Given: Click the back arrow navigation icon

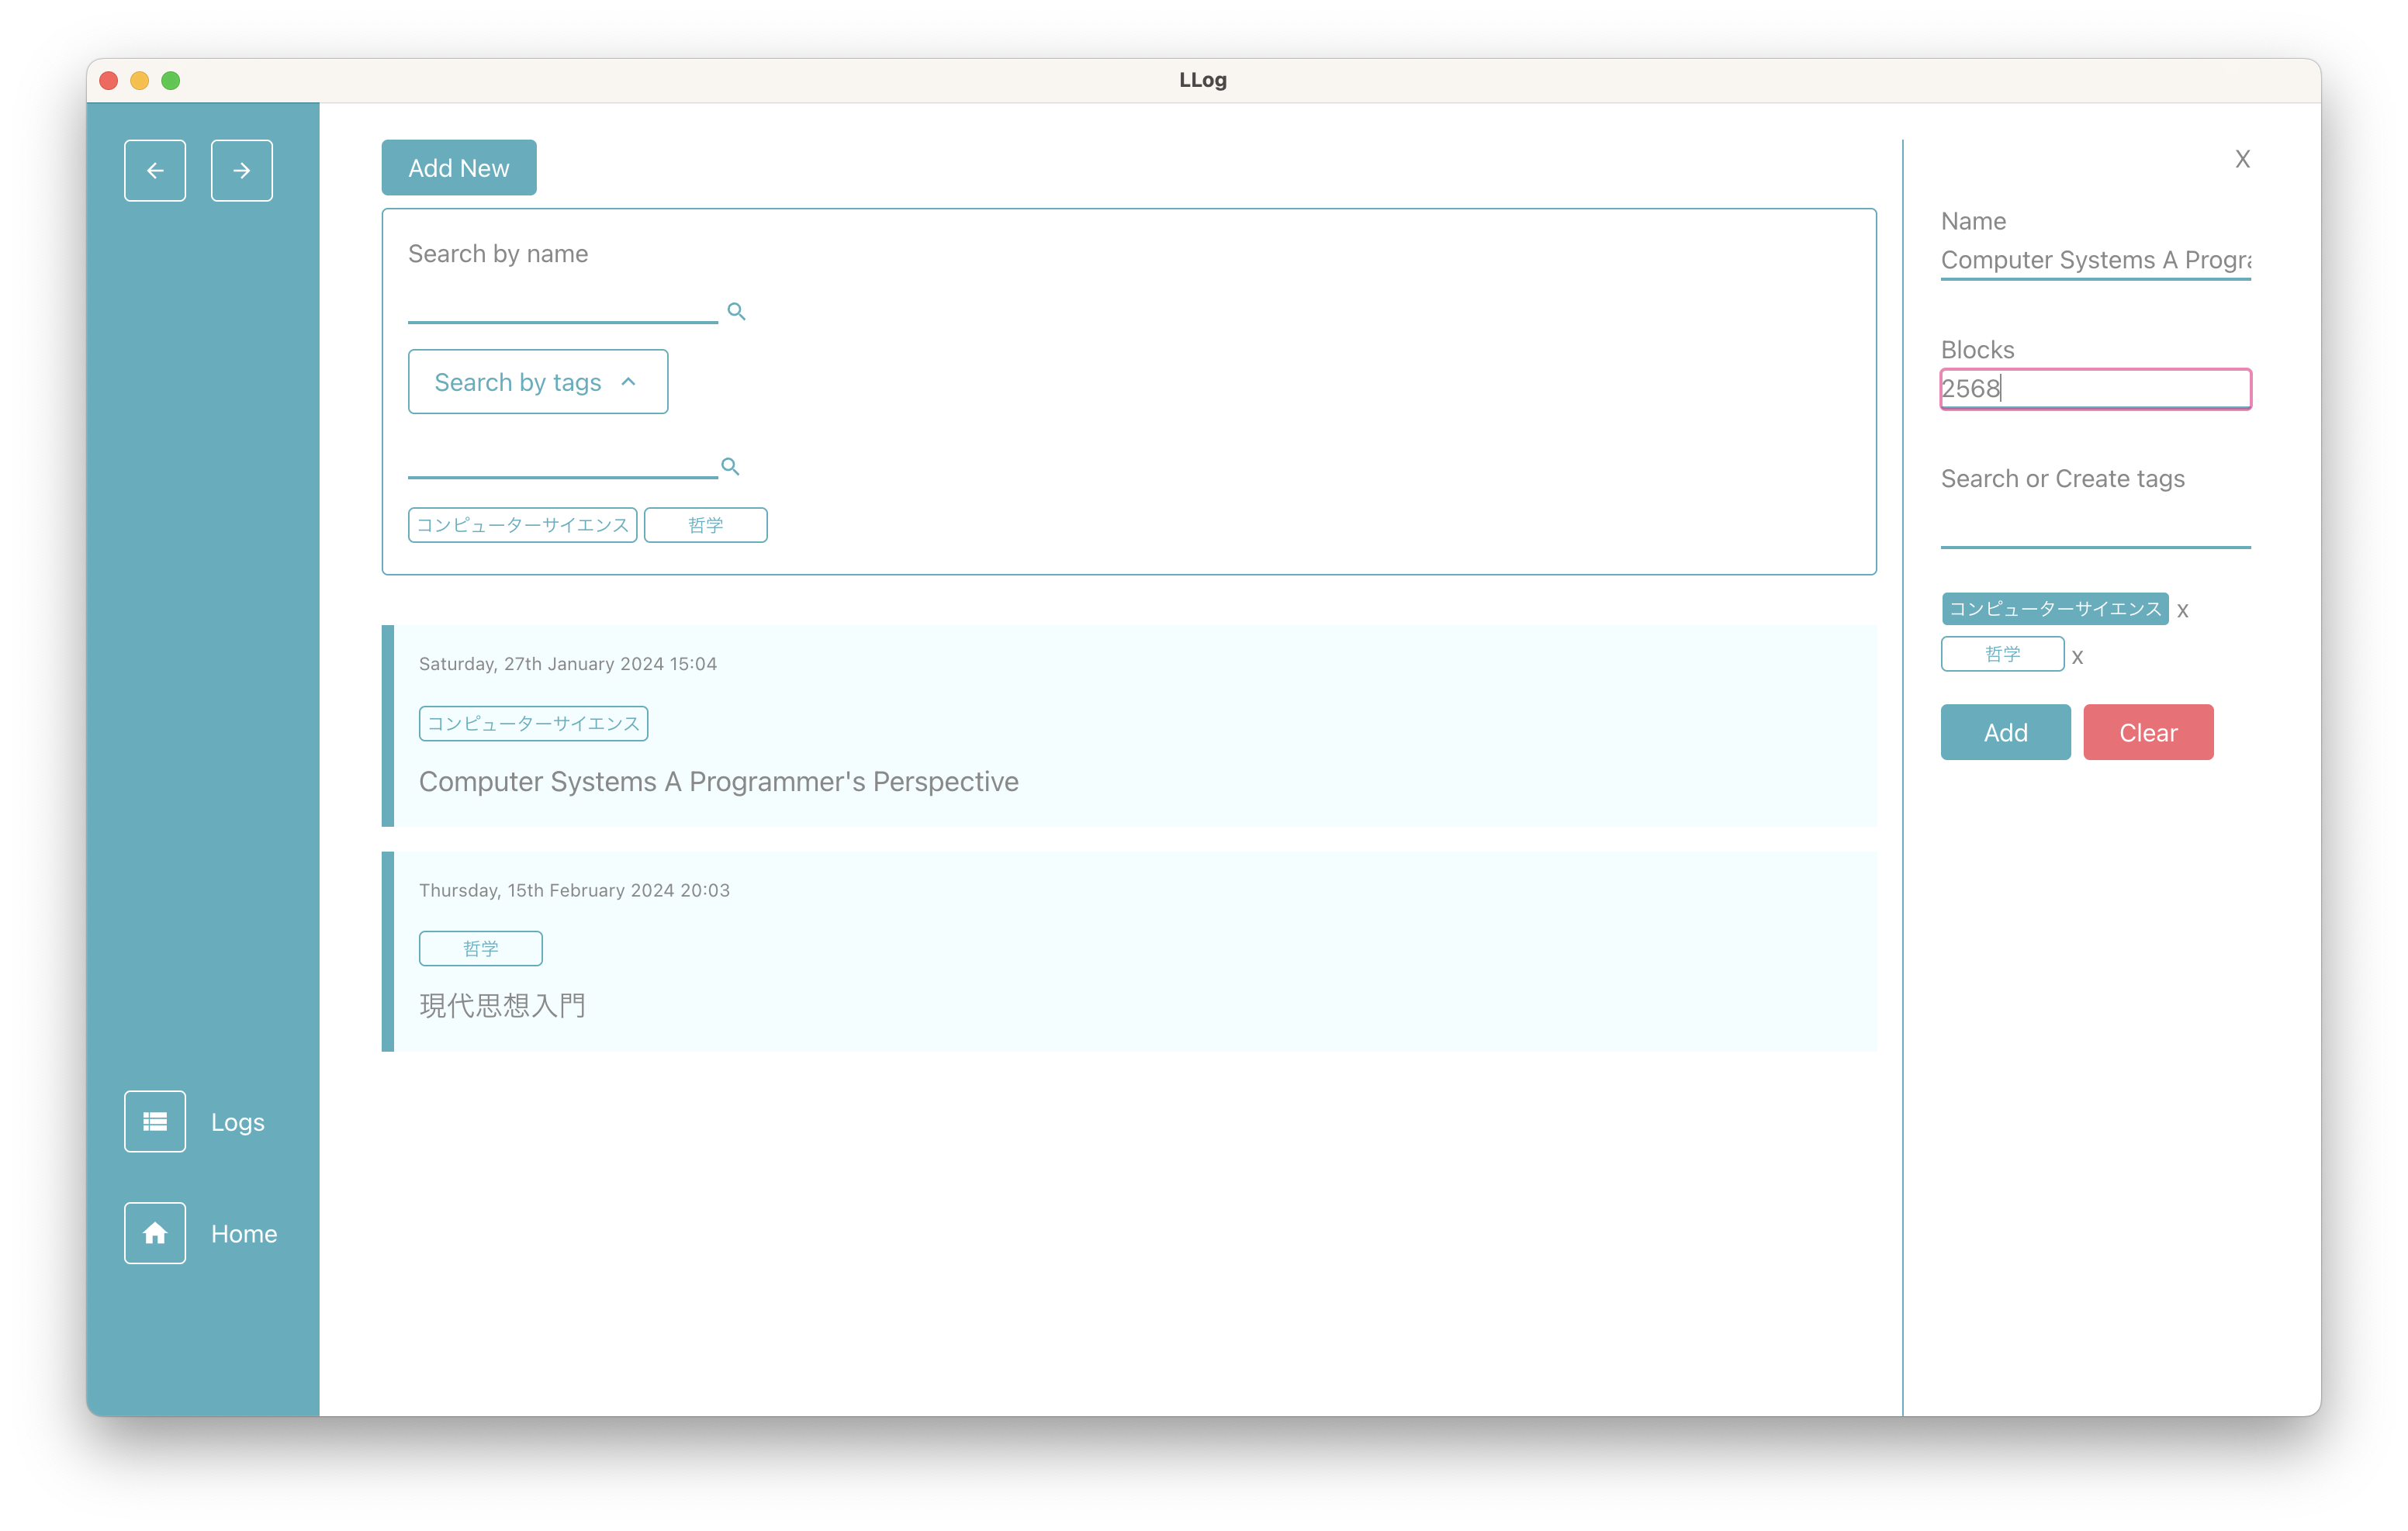Looking at the screenshot, I should (x=155, y=170).
